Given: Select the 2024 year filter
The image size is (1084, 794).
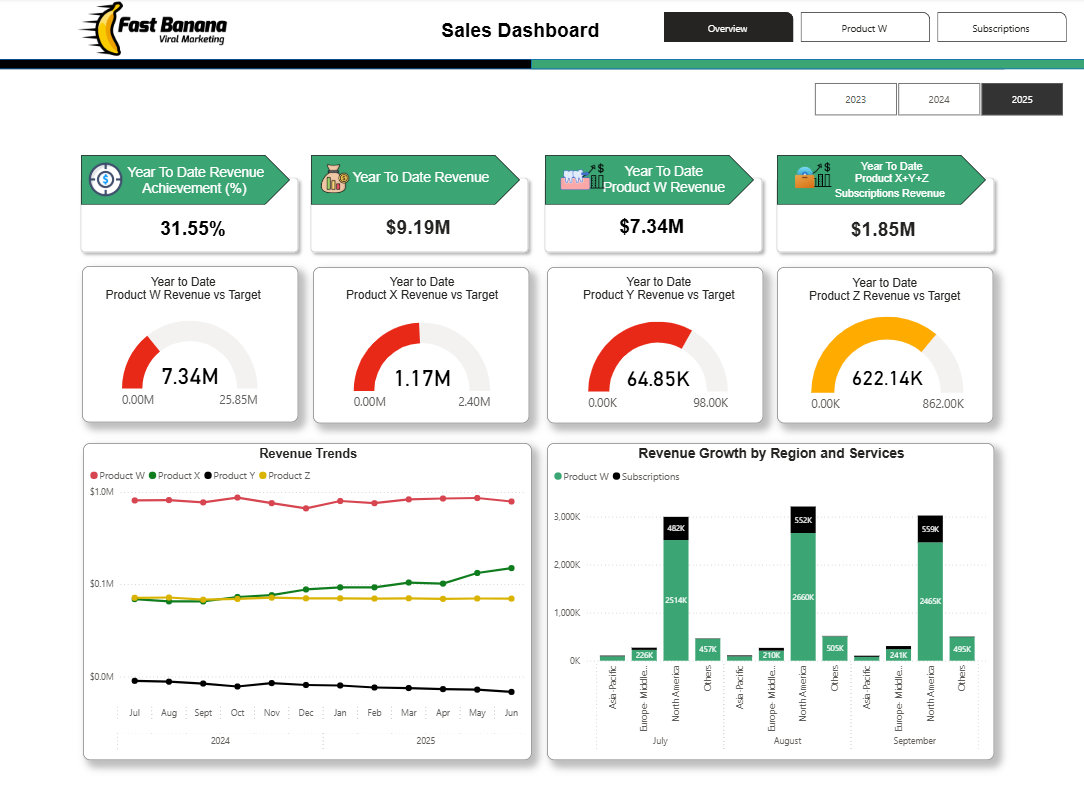Looking at the screenshot, I should pyautogui.click(x=938, y=100).
